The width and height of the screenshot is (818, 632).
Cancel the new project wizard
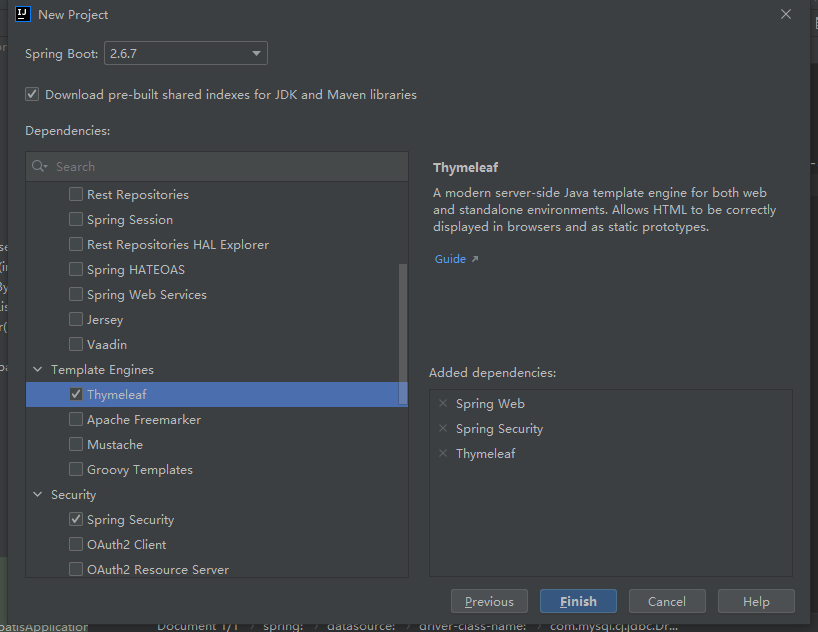point(667,601)
